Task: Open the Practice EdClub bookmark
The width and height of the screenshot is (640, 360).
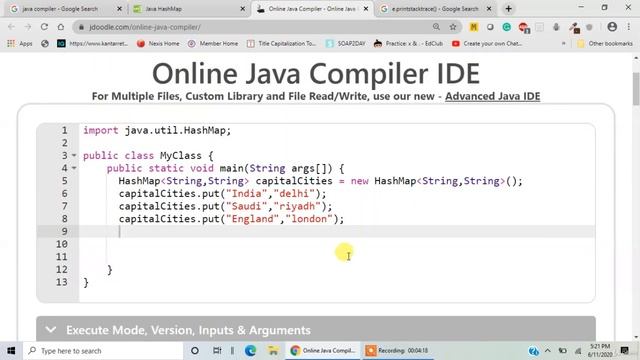Action: click(409, 43)
